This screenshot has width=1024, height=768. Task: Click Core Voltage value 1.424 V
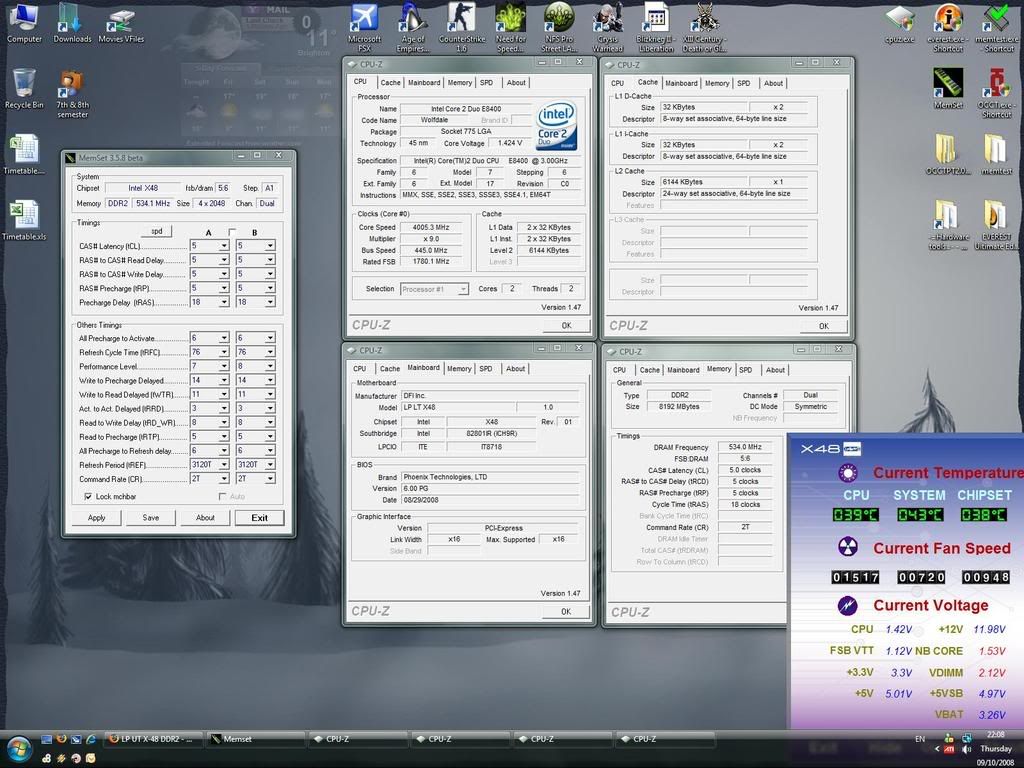pyautogui.click(x=510, y=143)
